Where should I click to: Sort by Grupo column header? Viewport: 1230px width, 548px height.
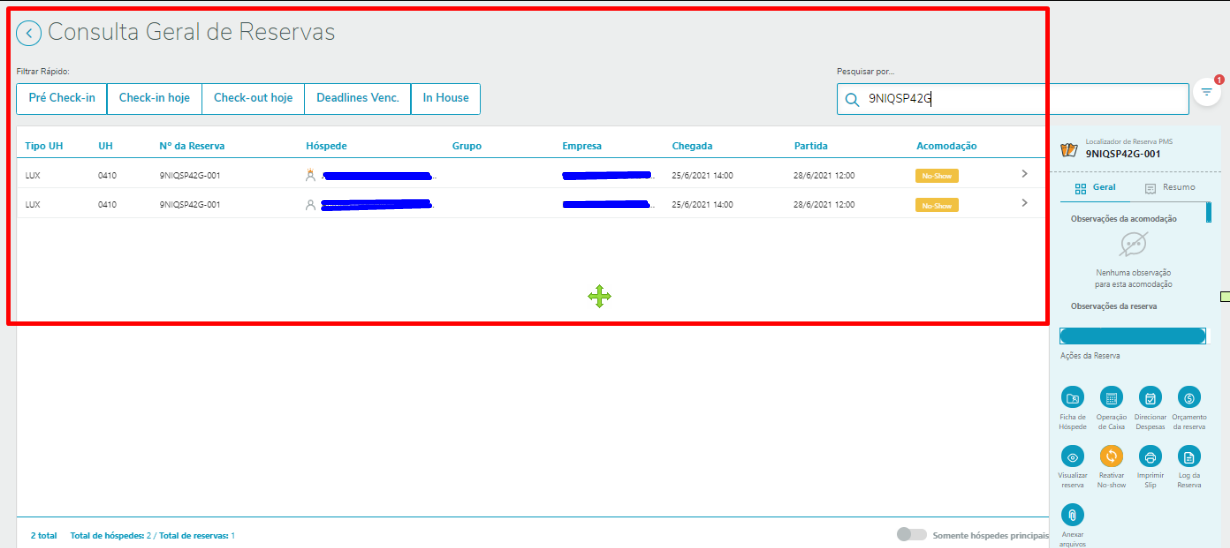coord(466,146)
